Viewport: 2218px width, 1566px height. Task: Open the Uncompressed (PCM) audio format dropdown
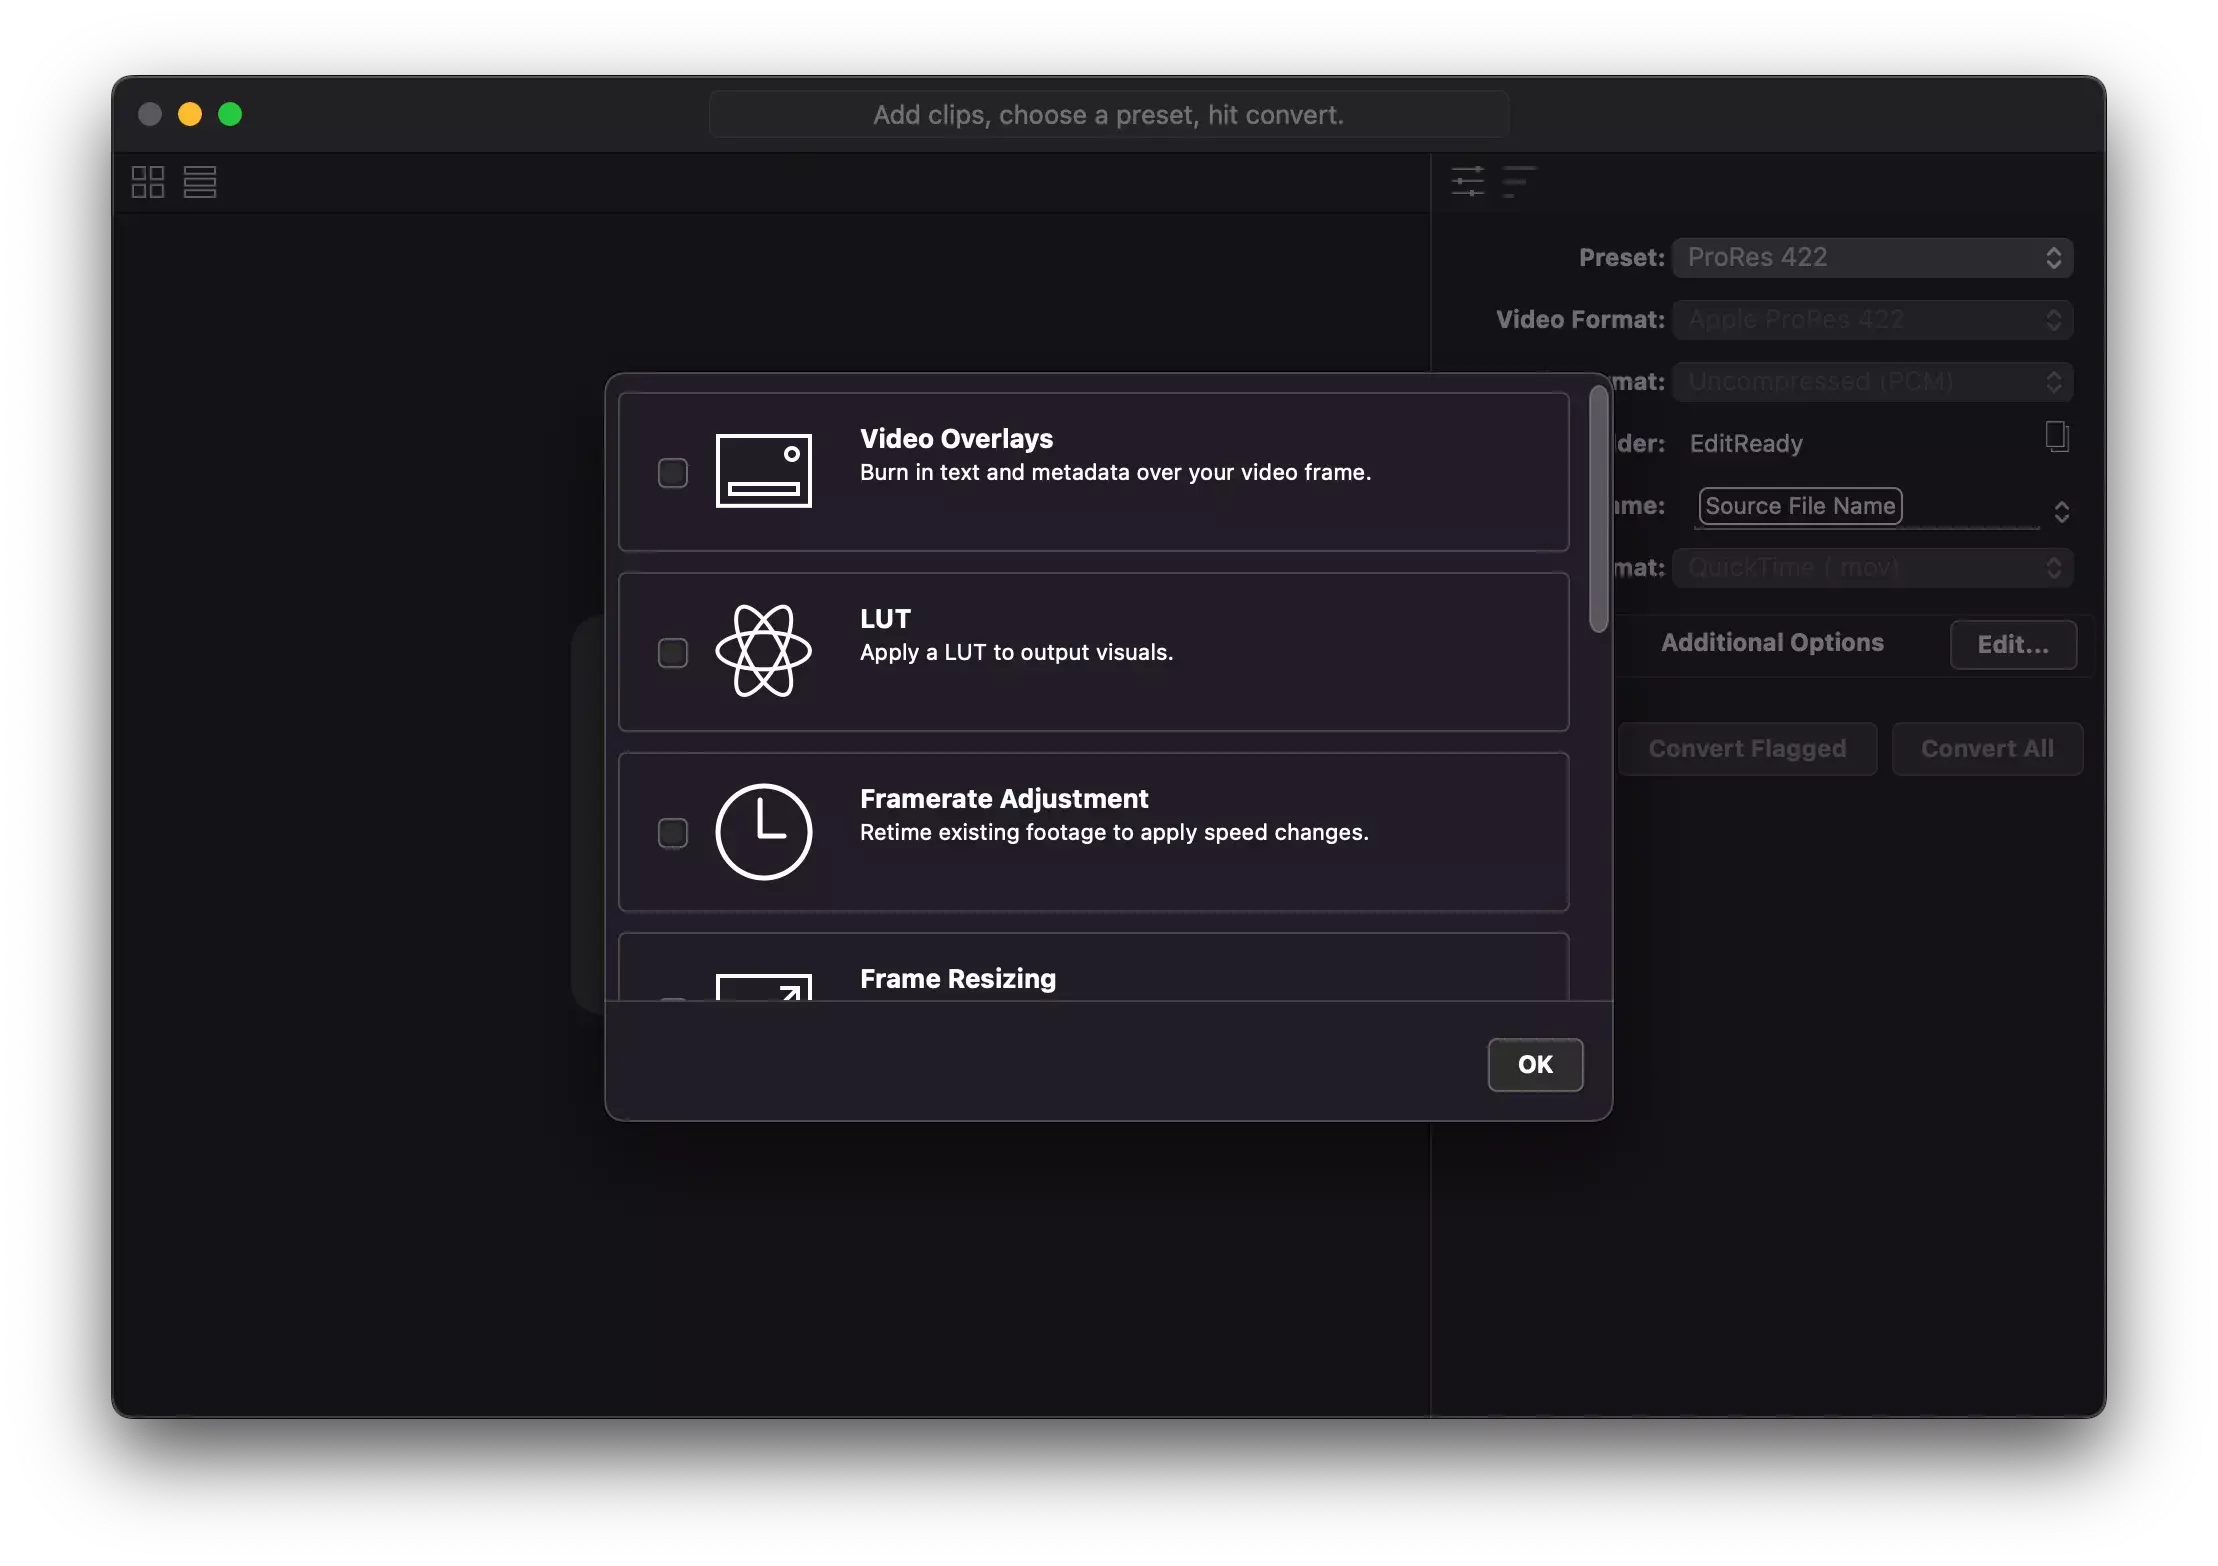point(1872,382)
